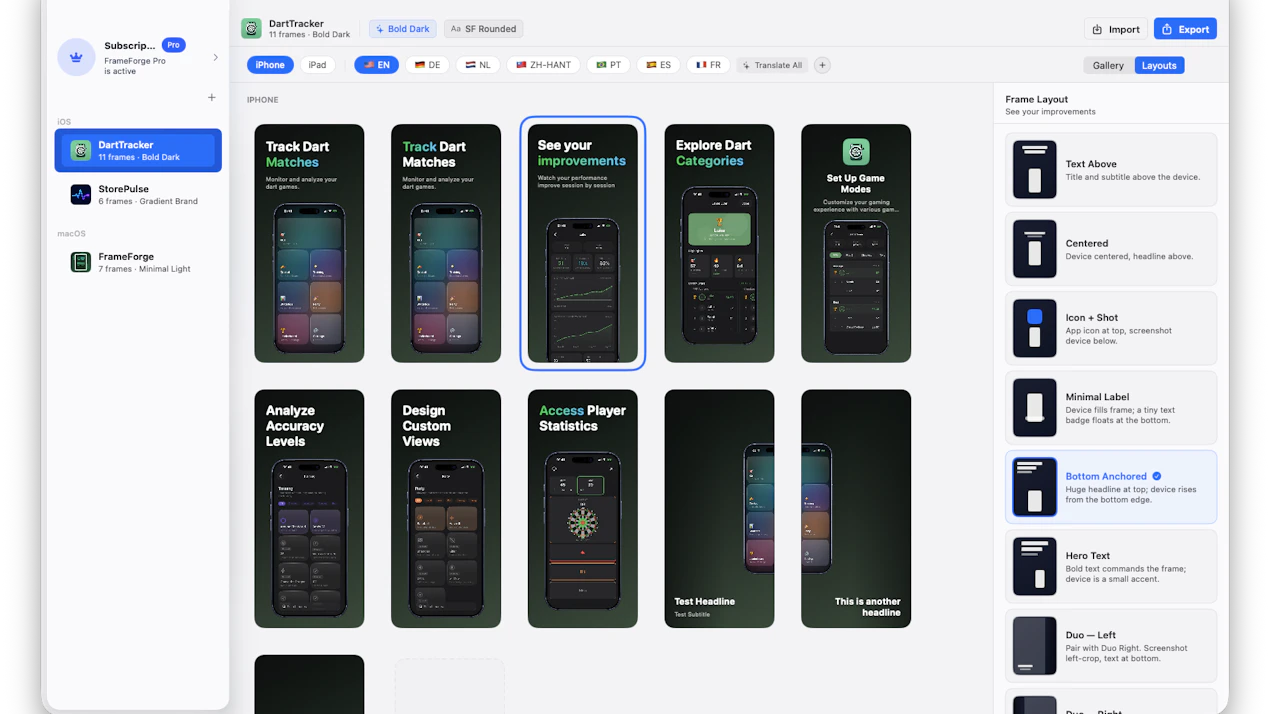1270x714 pixels.
Task: Select the Test Headline frame
Action: [x=719, y=509]
